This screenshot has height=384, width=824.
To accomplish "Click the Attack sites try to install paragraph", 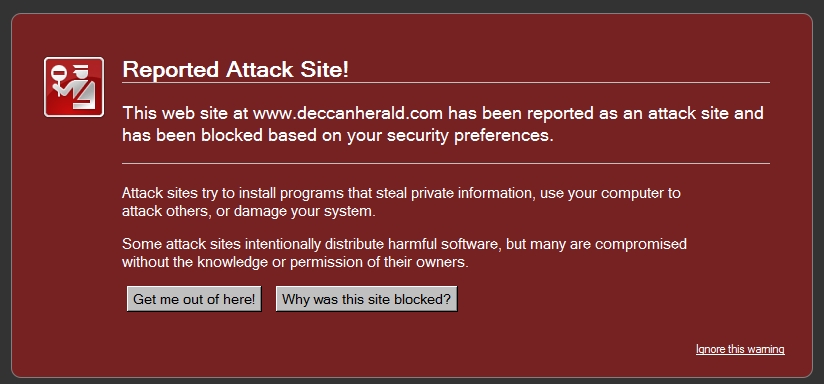I will point(401,202).
